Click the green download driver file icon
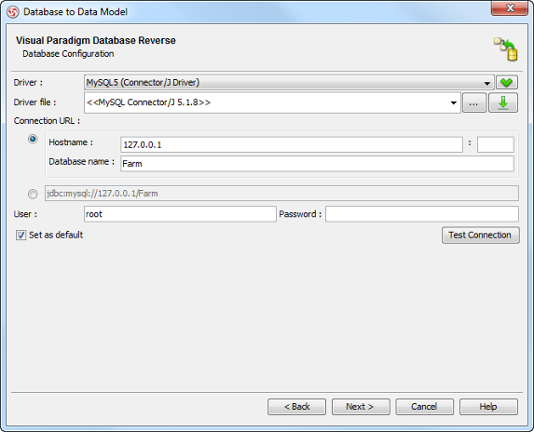 [x=503, y=103]
